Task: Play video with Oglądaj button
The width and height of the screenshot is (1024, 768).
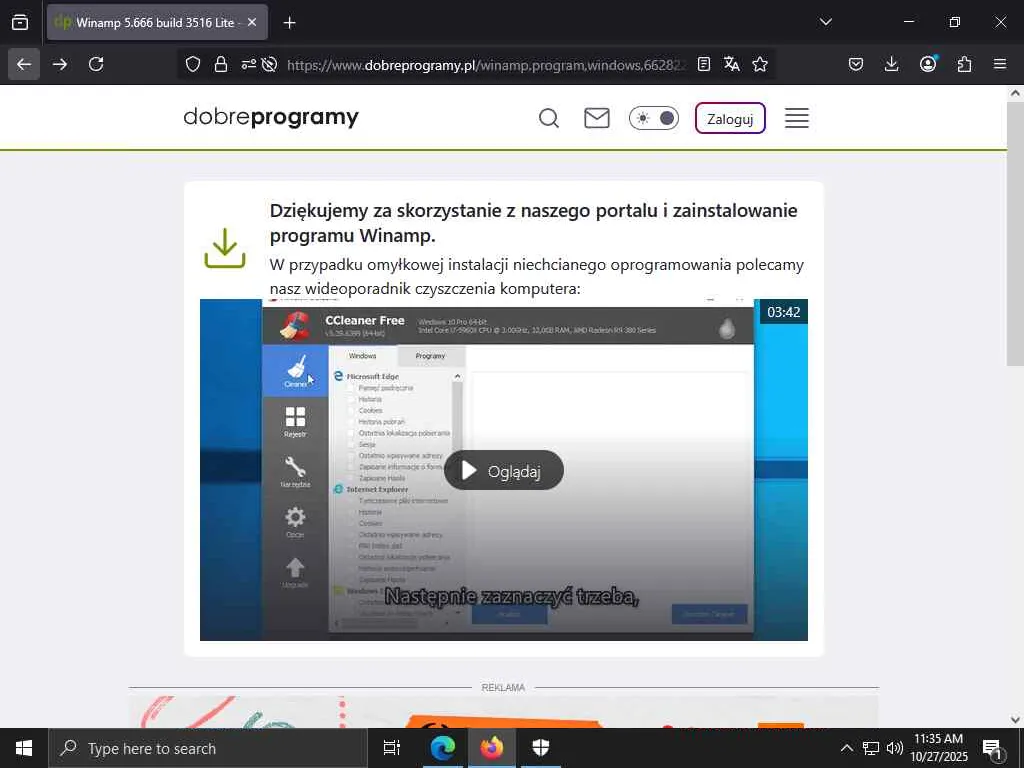Action: [504, 470]
